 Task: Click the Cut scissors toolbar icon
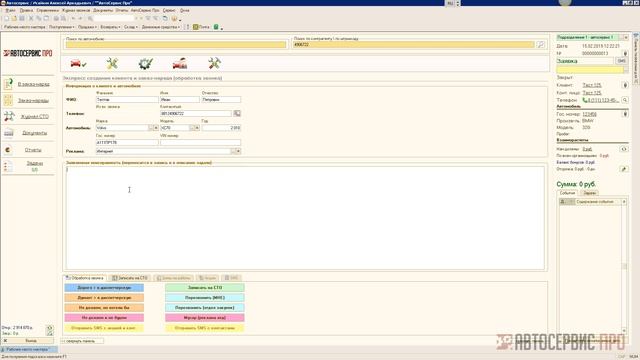pyautogui.click(x=31, y=18)
